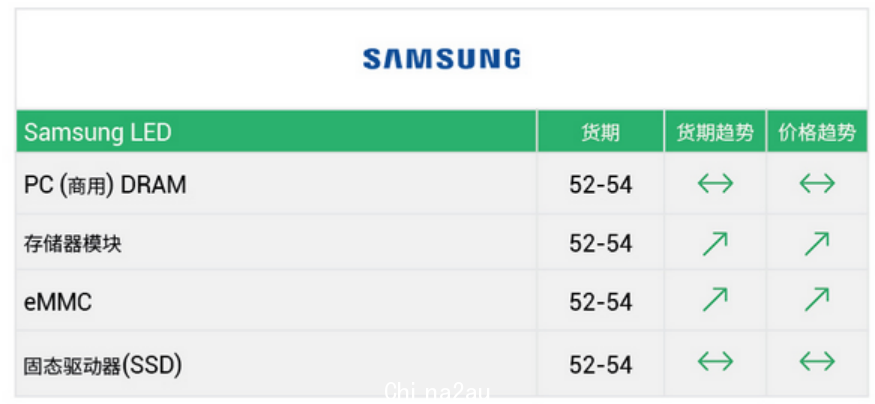Select the PC (商用) DRAM row label

tap(105, 185)
